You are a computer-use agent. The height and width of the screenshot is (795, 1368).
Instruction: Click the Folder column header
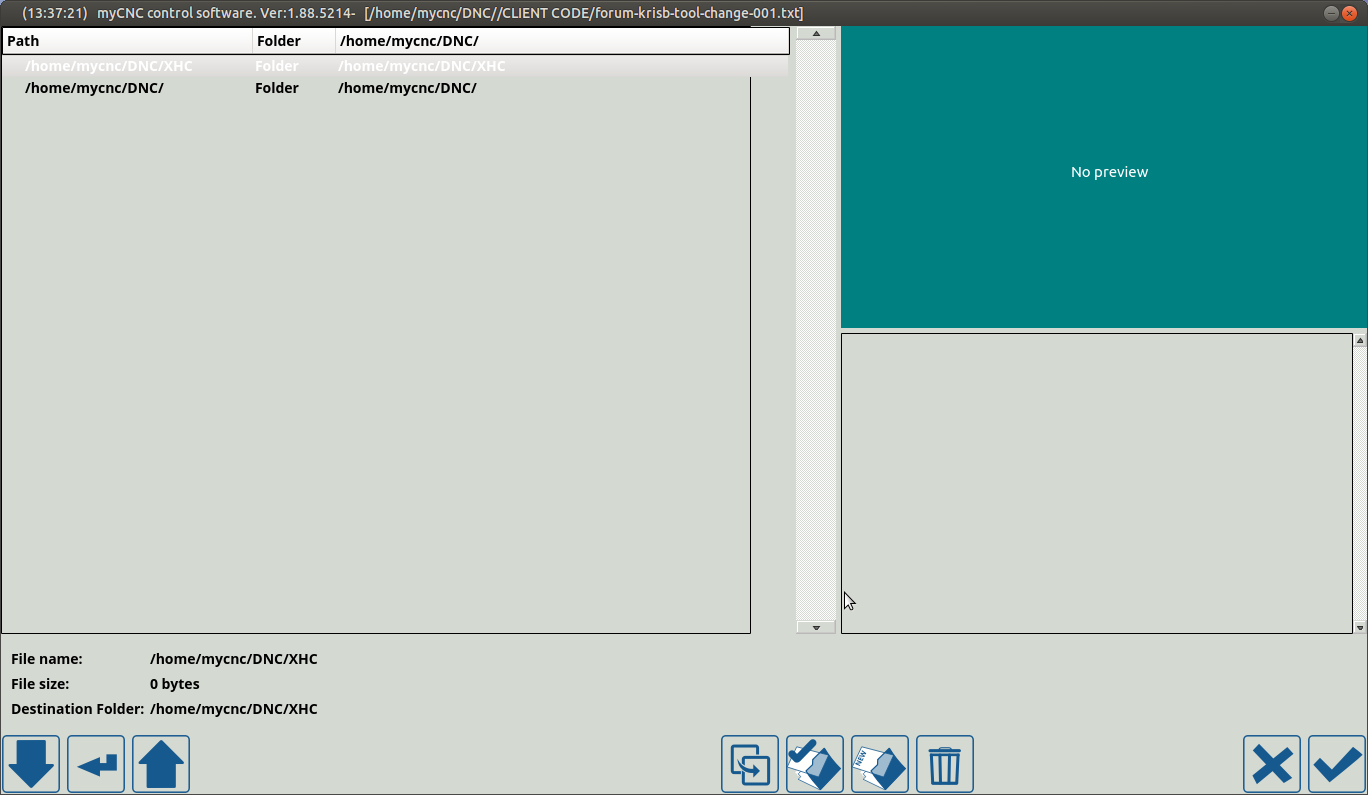293,41
